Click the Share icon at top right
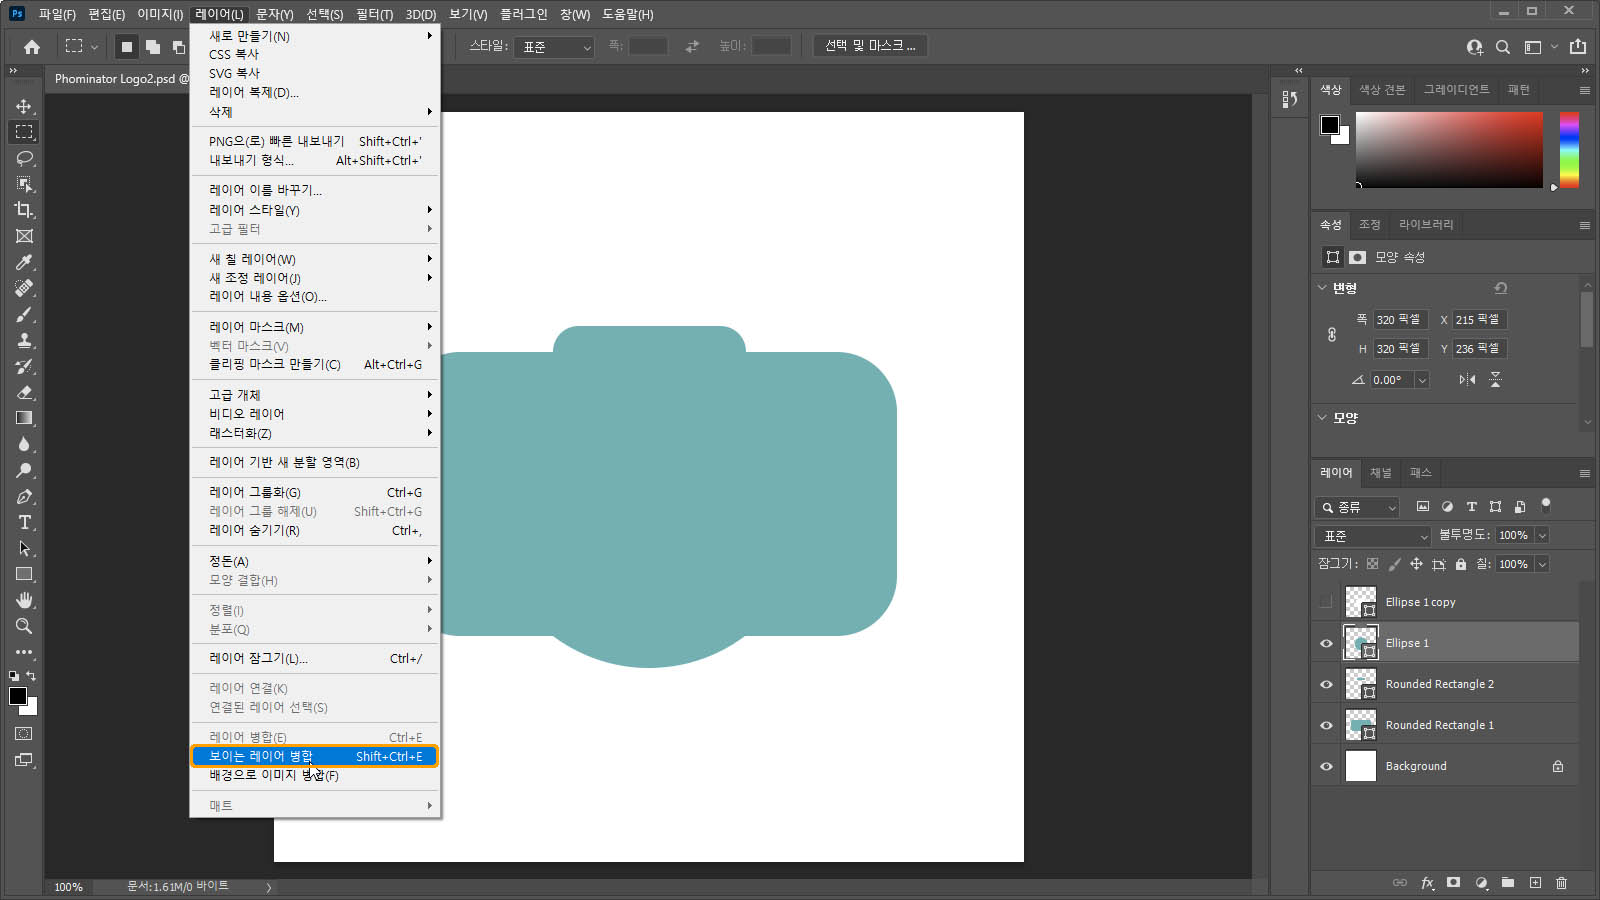This screenshot has width=1600, height=900. tap(1578, 46)
